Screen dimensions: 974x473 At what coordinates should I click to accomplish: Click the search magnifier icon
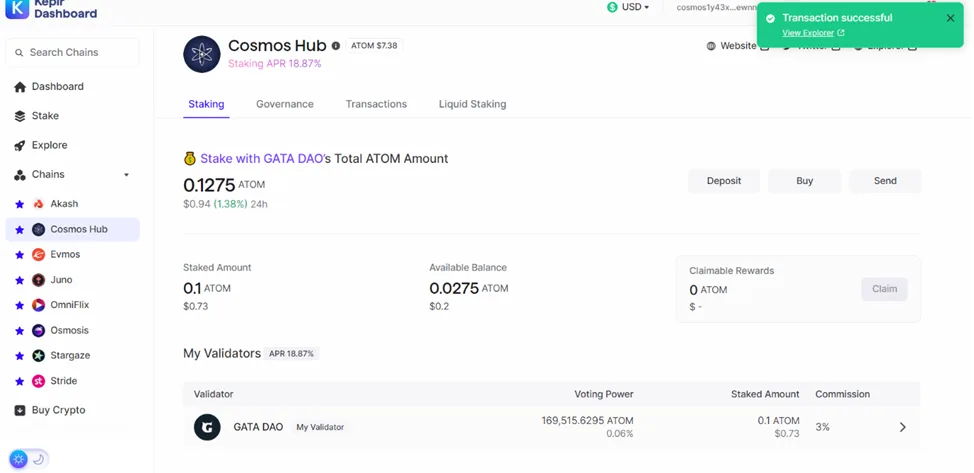19,53
